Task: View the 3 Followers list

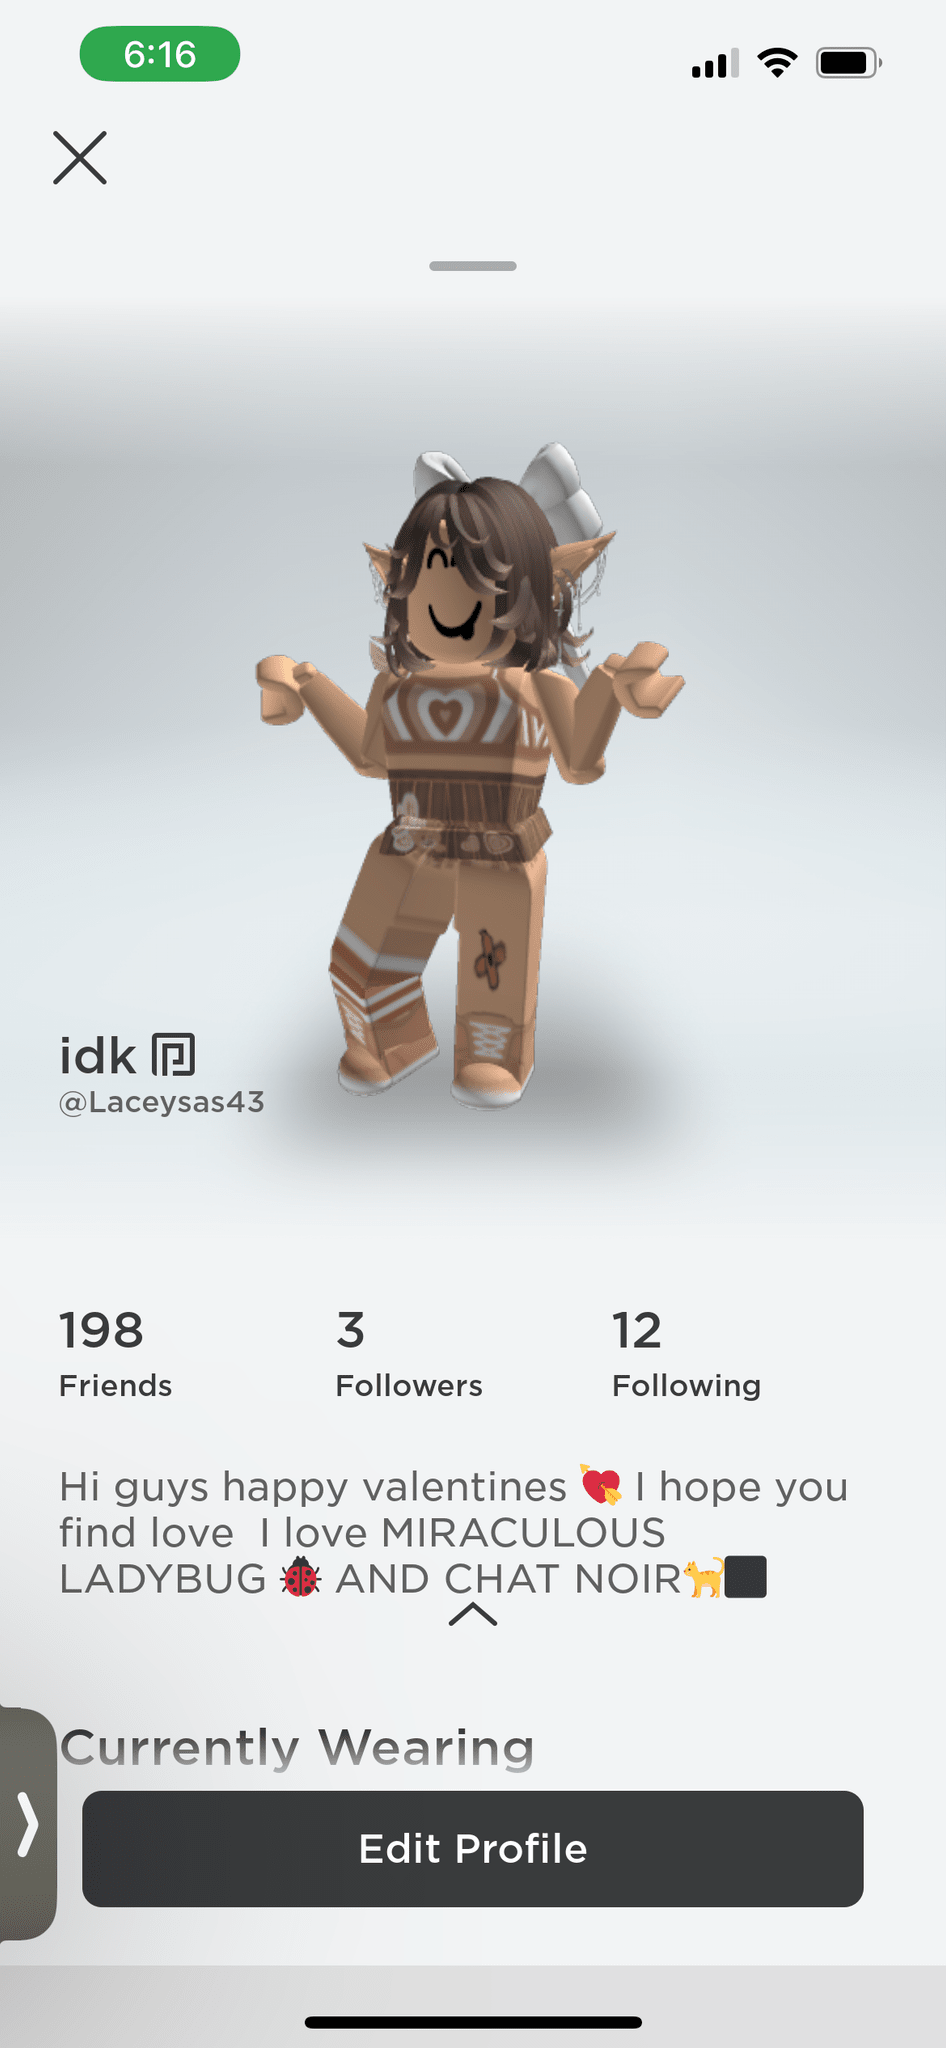Action: (x=409, y=1354)
